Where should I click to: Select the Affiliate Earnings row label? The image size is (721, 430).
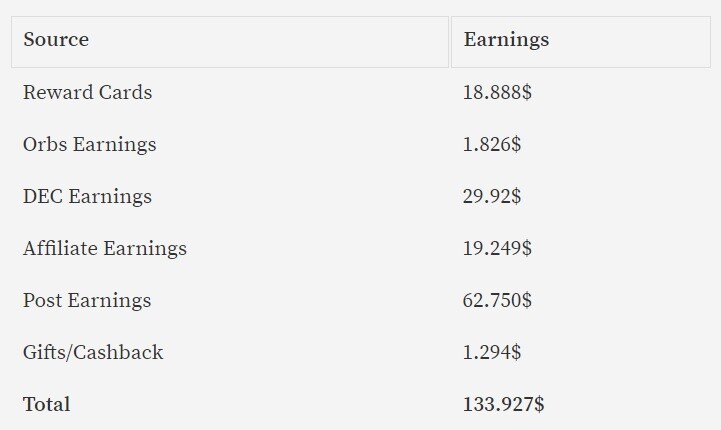[105, 249]
